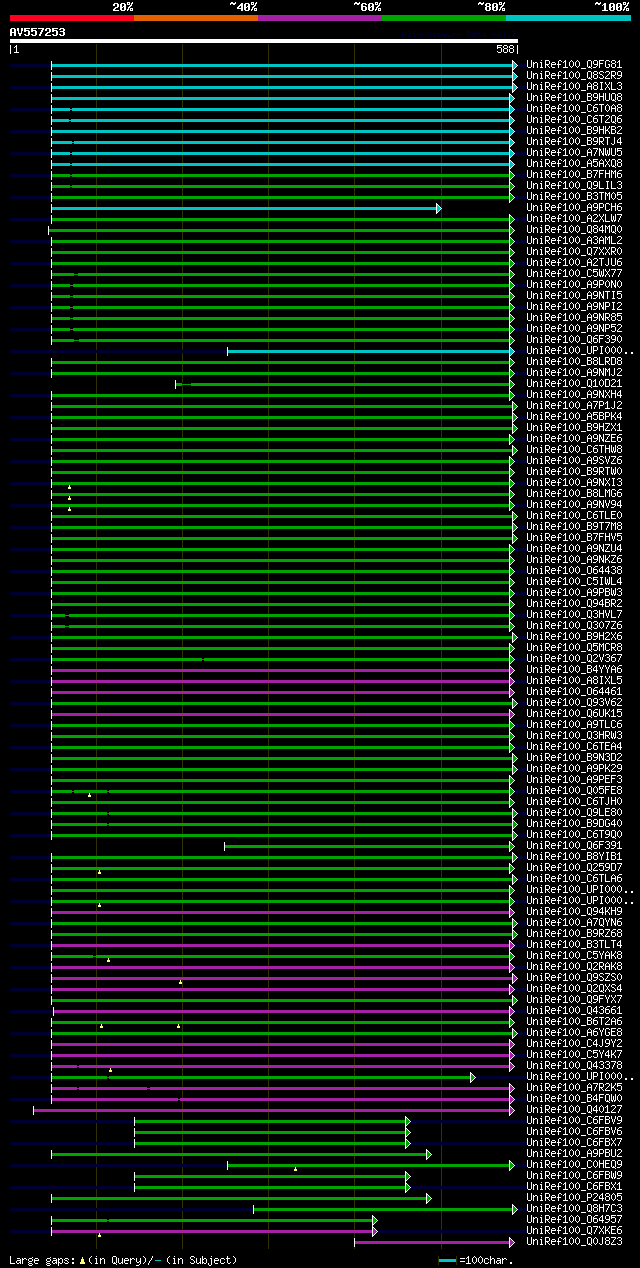This screenshot has width=640, height=1268.
Task: Open hit UniRef100_Q9FG81
Action: (574, 64)
